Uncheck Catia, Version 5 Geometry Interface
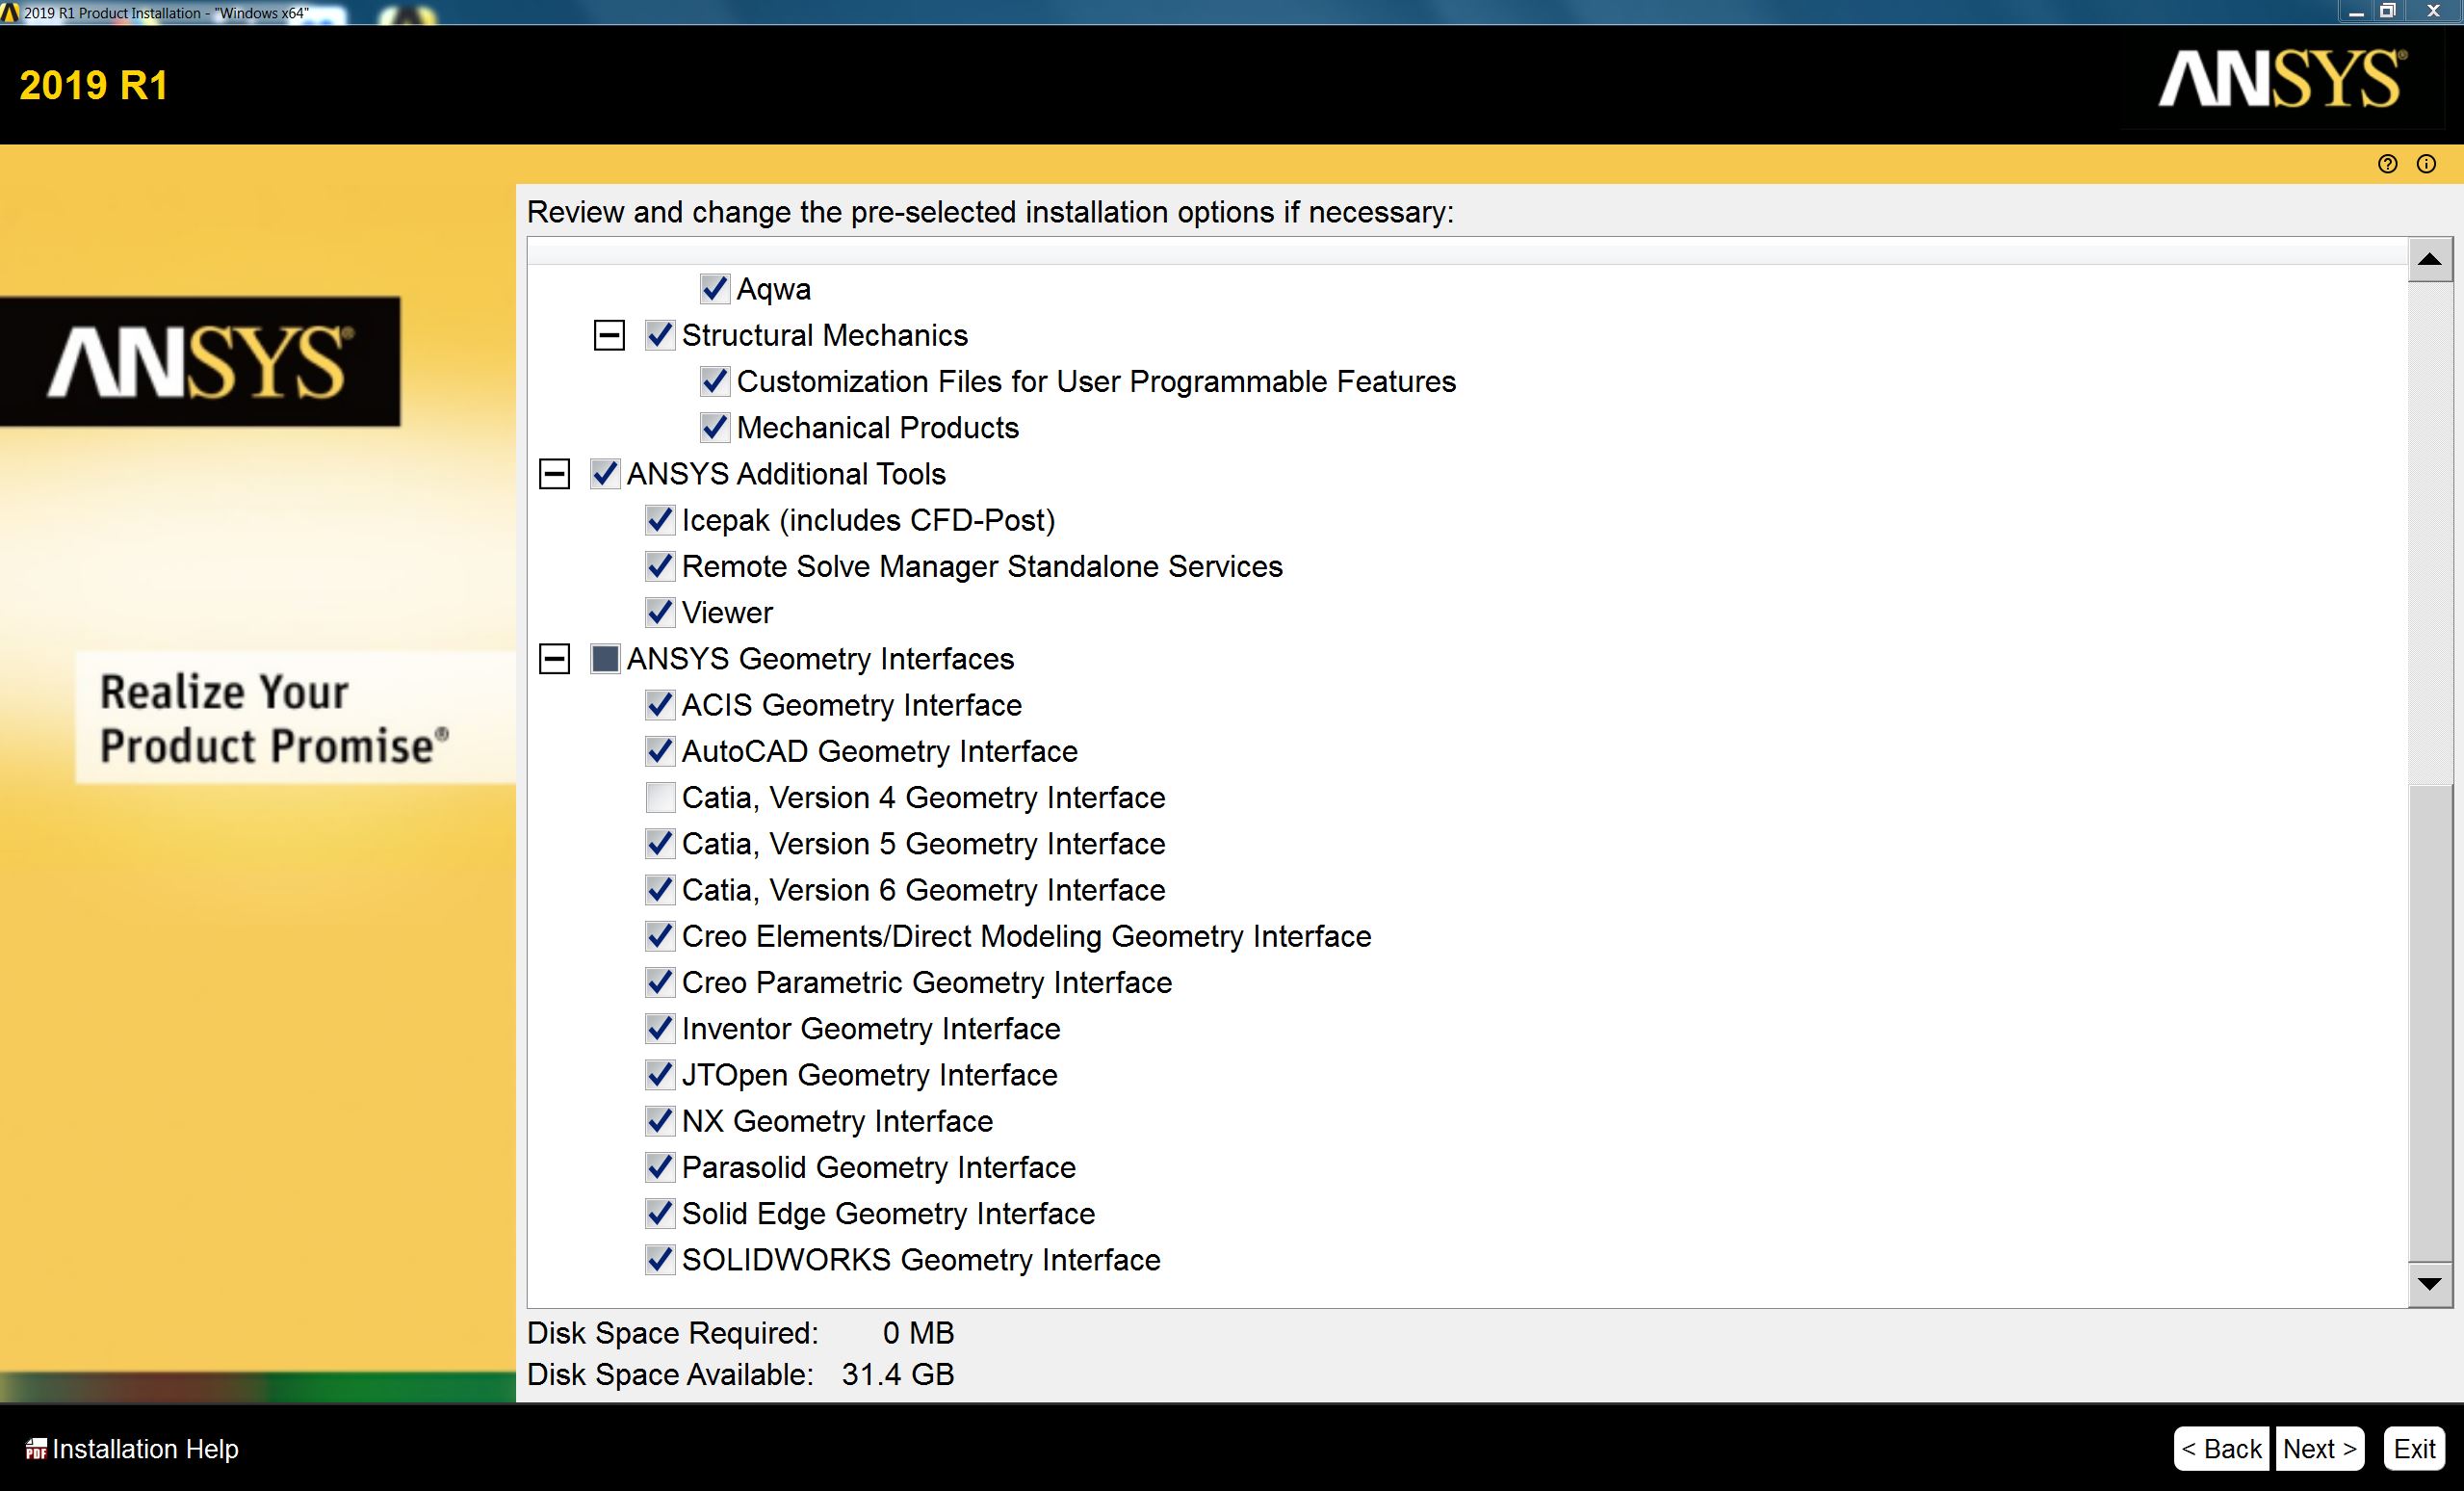Image resolution: width=2464 pixels, height=1491 pixels. coord(659,843)
